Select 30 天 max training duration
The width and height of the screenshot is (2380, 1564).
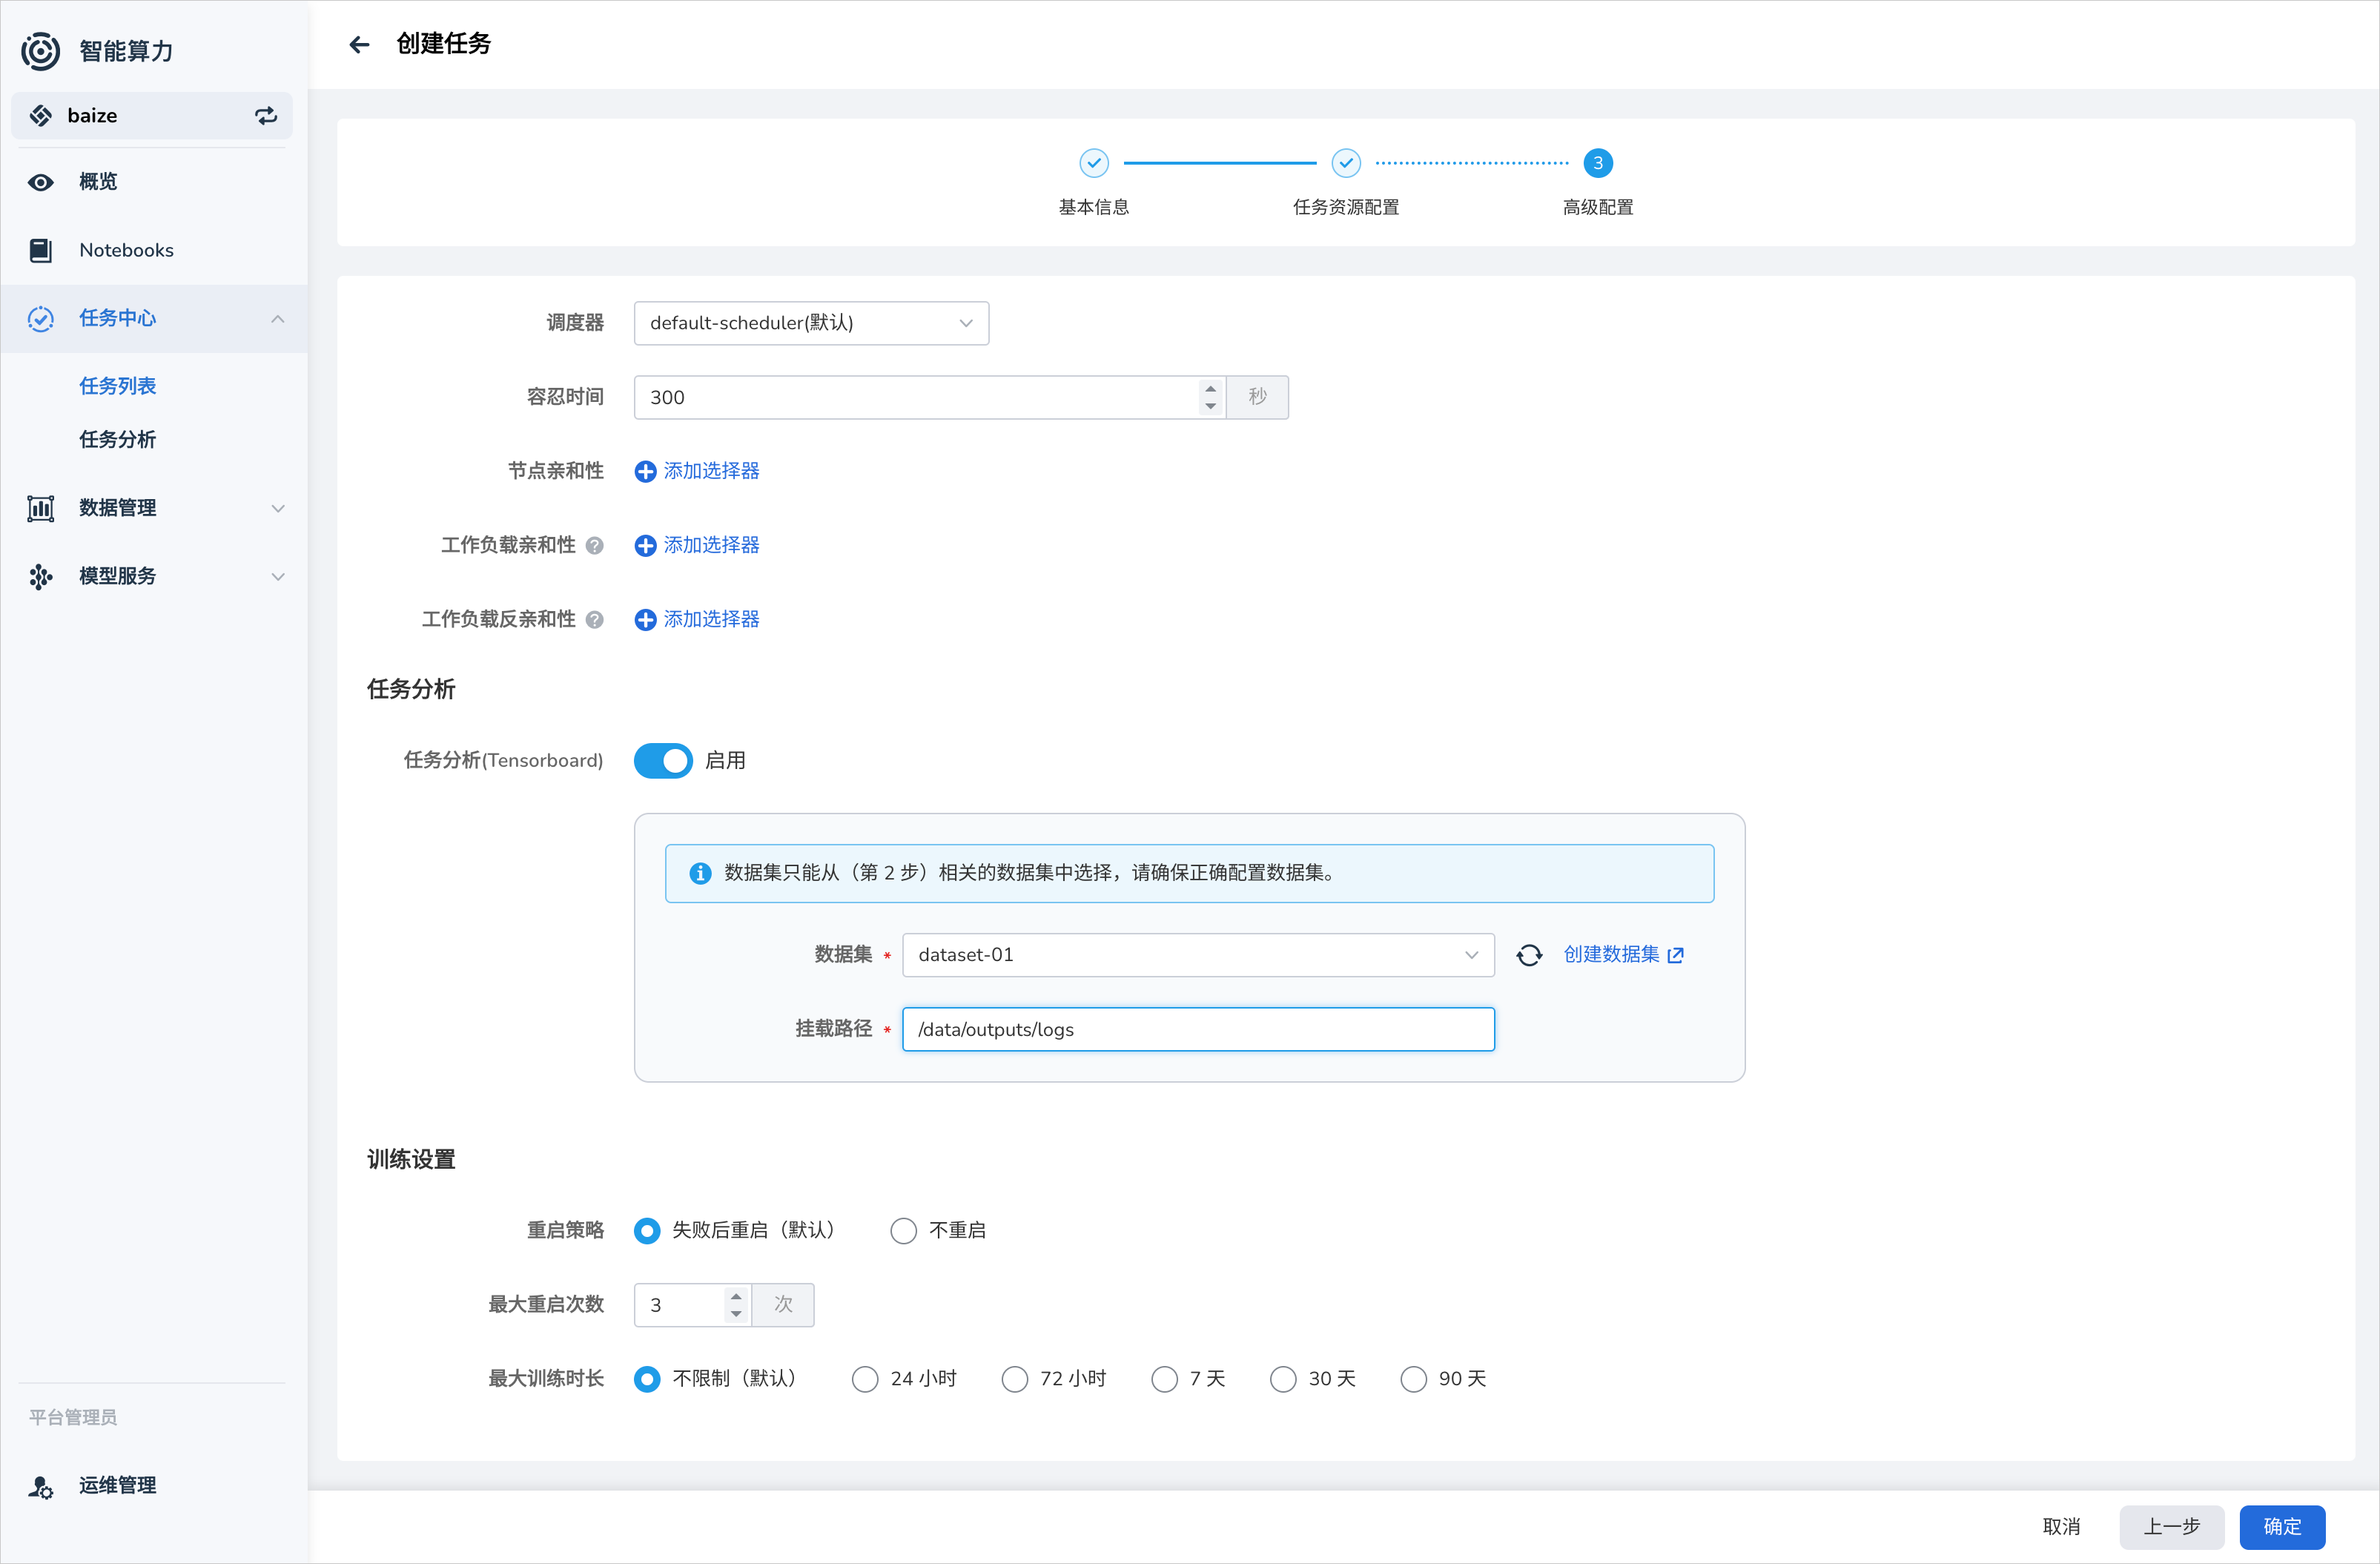(1283, 1379)
